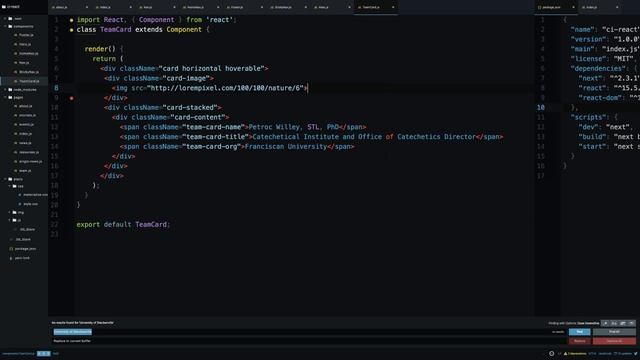This screenshot has height=360, width=640.
Task: Click 'Franciscan University' text in editor
Action: (x=286, y=147)
